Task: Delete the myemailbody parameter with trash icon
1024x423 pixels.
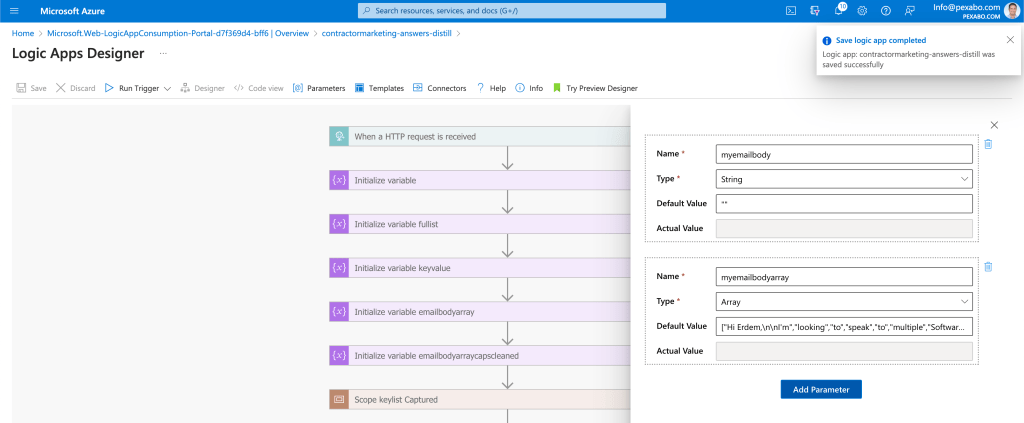Action: pyautogui.click(x=988, y=144)
